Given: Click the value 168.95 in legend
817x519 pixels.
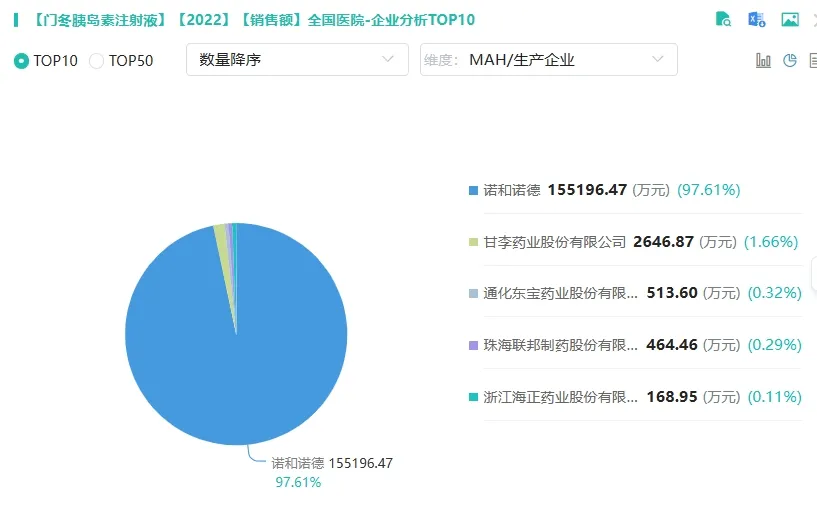Looking at the screenshot, I should (x=672, y=397).
